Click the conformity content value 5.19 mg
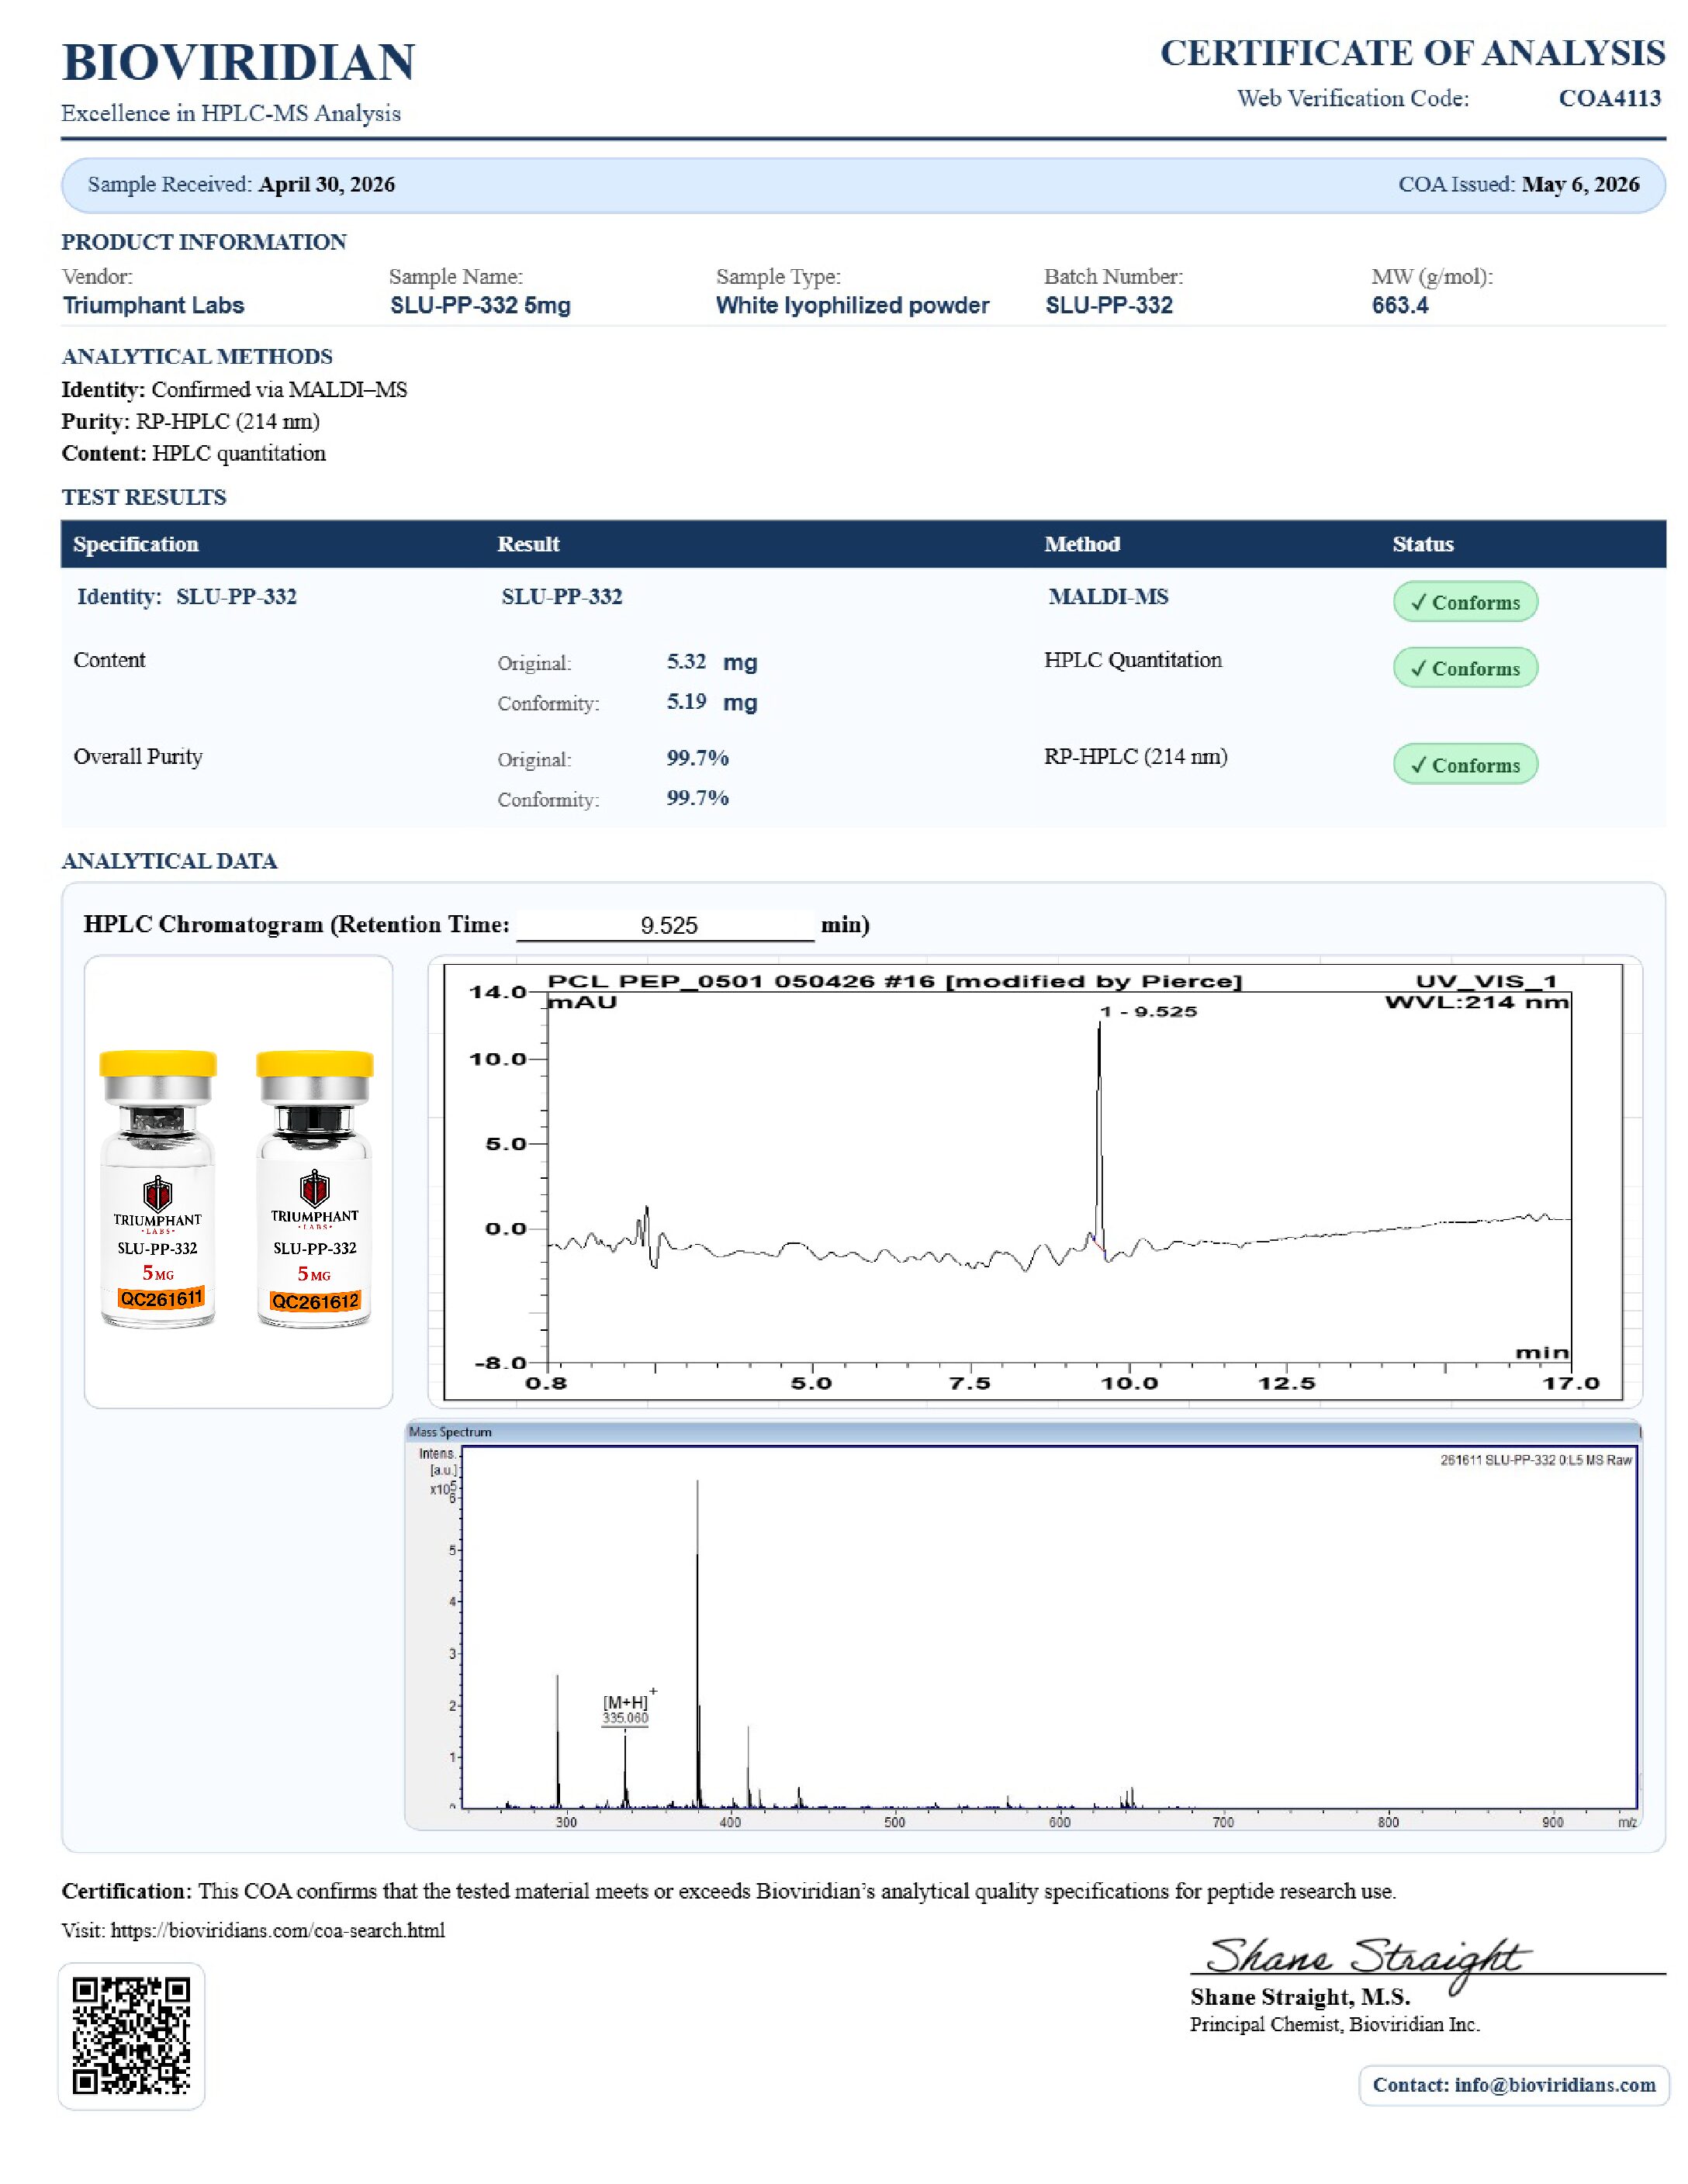This screenshot has width=1688, height=2184. tap(711, 702)
